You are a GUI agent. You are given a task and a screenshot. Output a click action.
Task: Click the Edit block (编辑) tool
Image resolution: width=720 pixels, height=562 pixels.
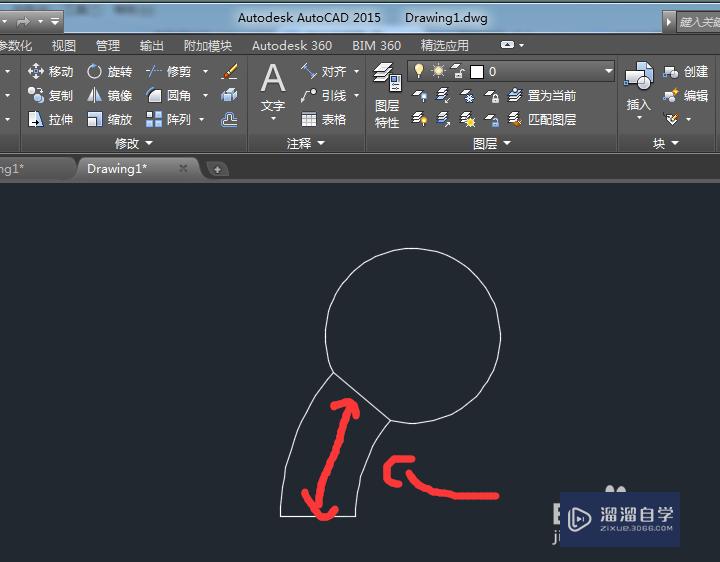pos(686,95)
